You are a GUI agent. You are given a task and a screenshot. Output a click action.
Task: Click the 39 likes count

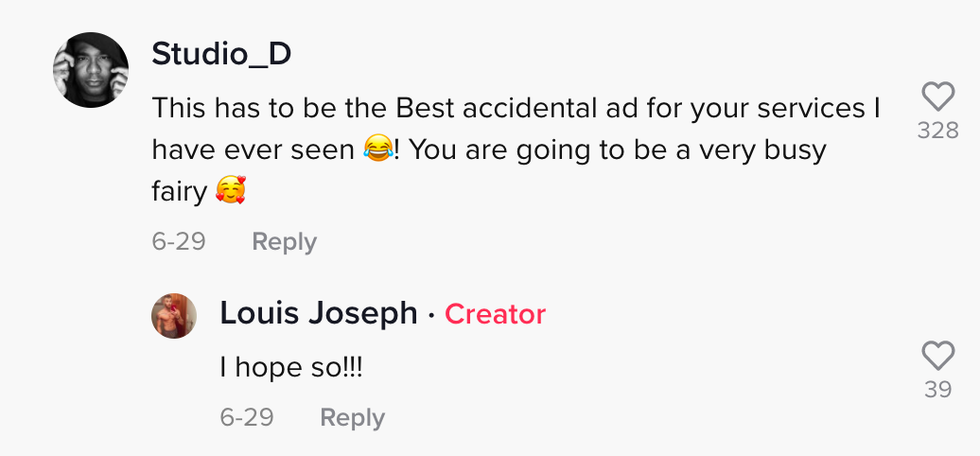(x=937, y=390)
